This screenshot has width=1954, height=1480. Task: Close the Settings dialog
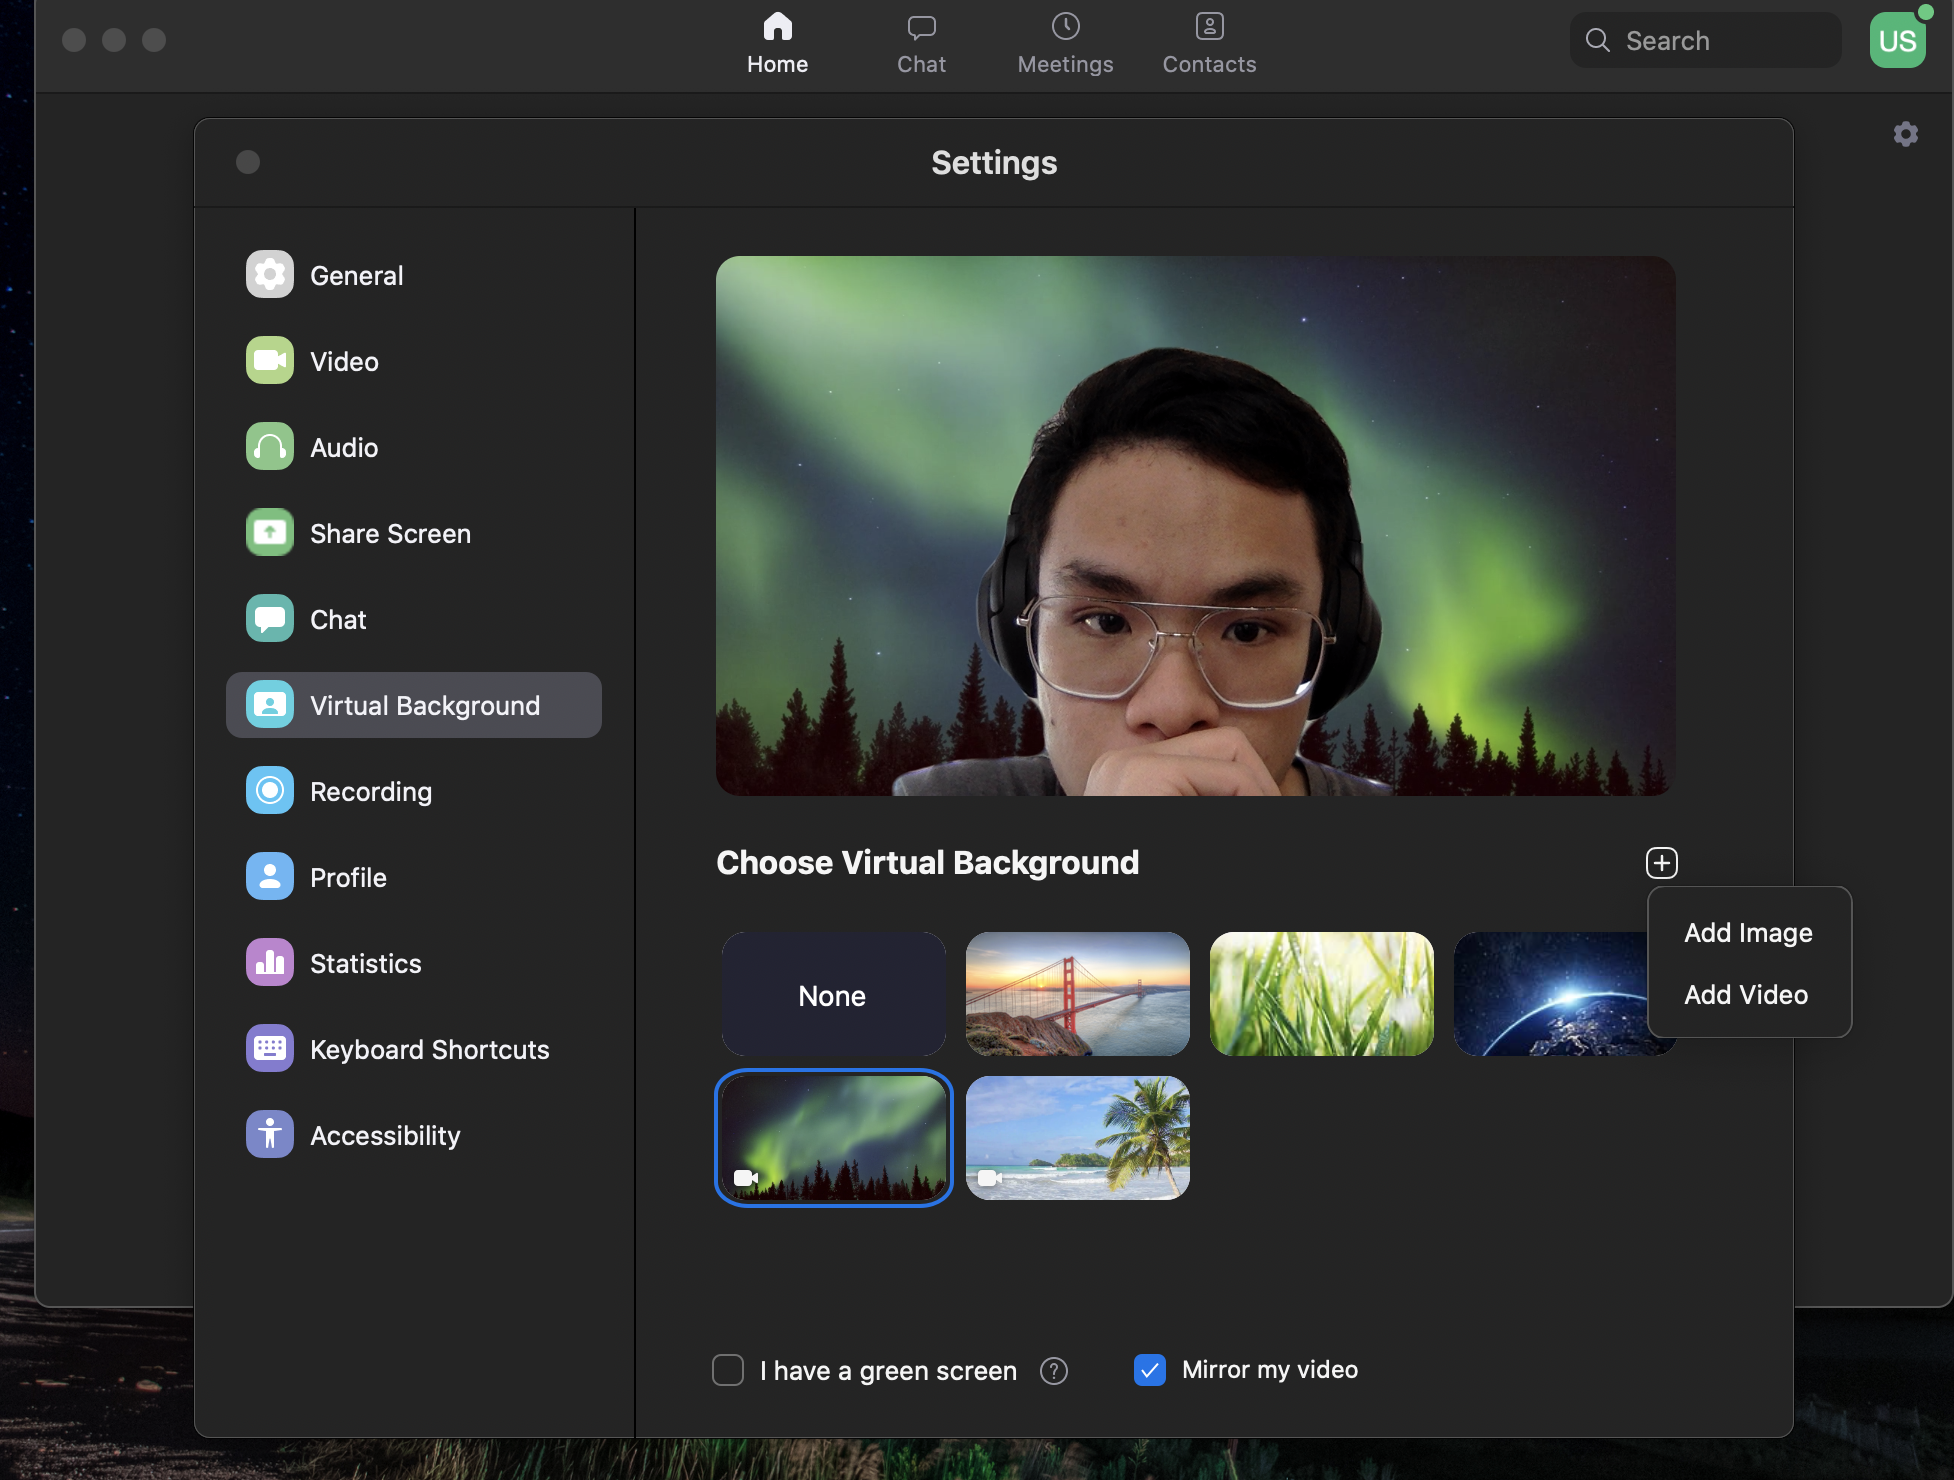coord(248,162)
